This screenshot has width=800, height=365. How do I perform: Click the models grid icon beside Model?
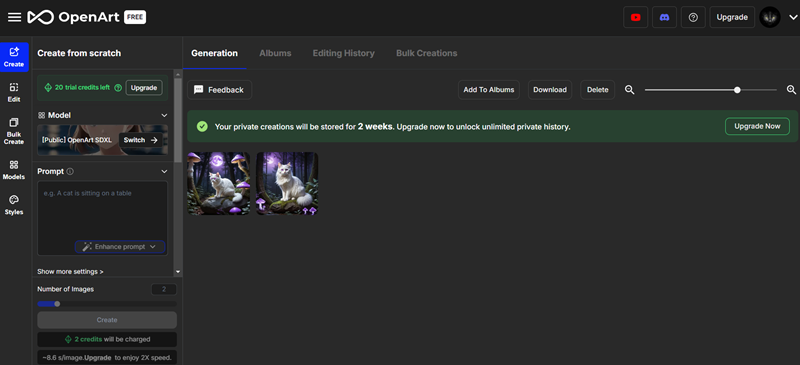[x=41, y=115]
